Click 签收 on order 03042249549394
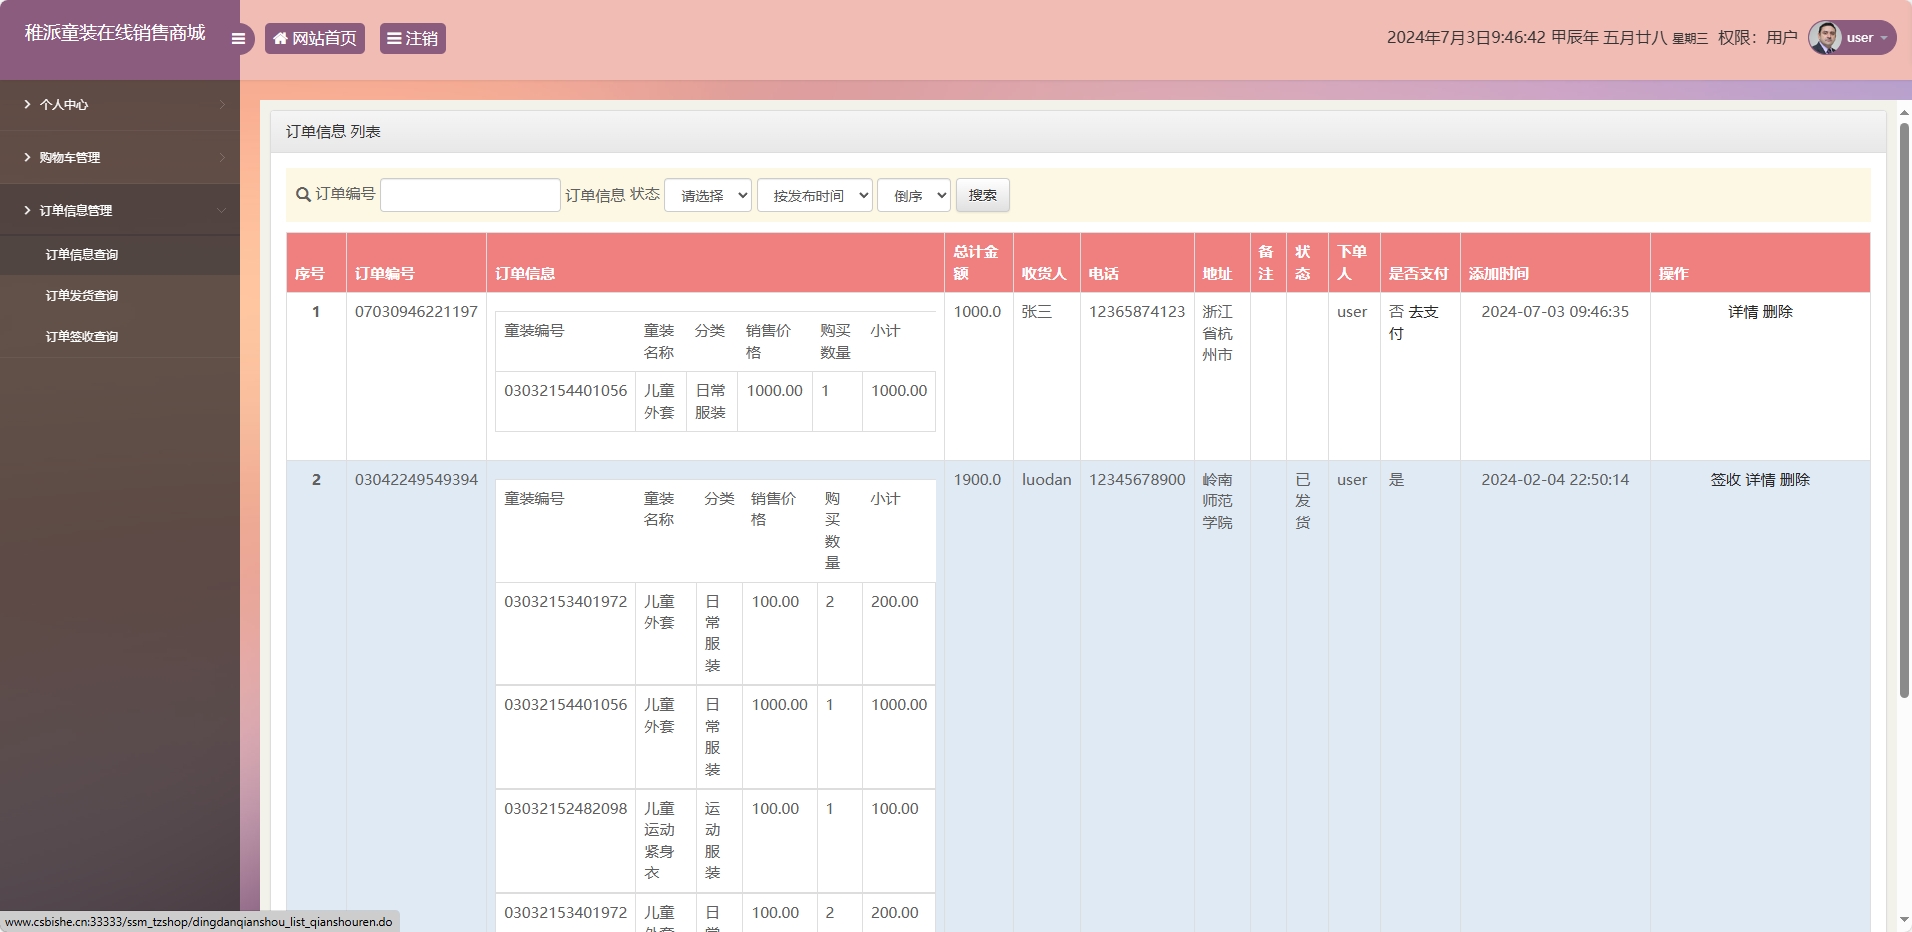Viewport: 1912px width, 932px height. (x=1725, y=479)
